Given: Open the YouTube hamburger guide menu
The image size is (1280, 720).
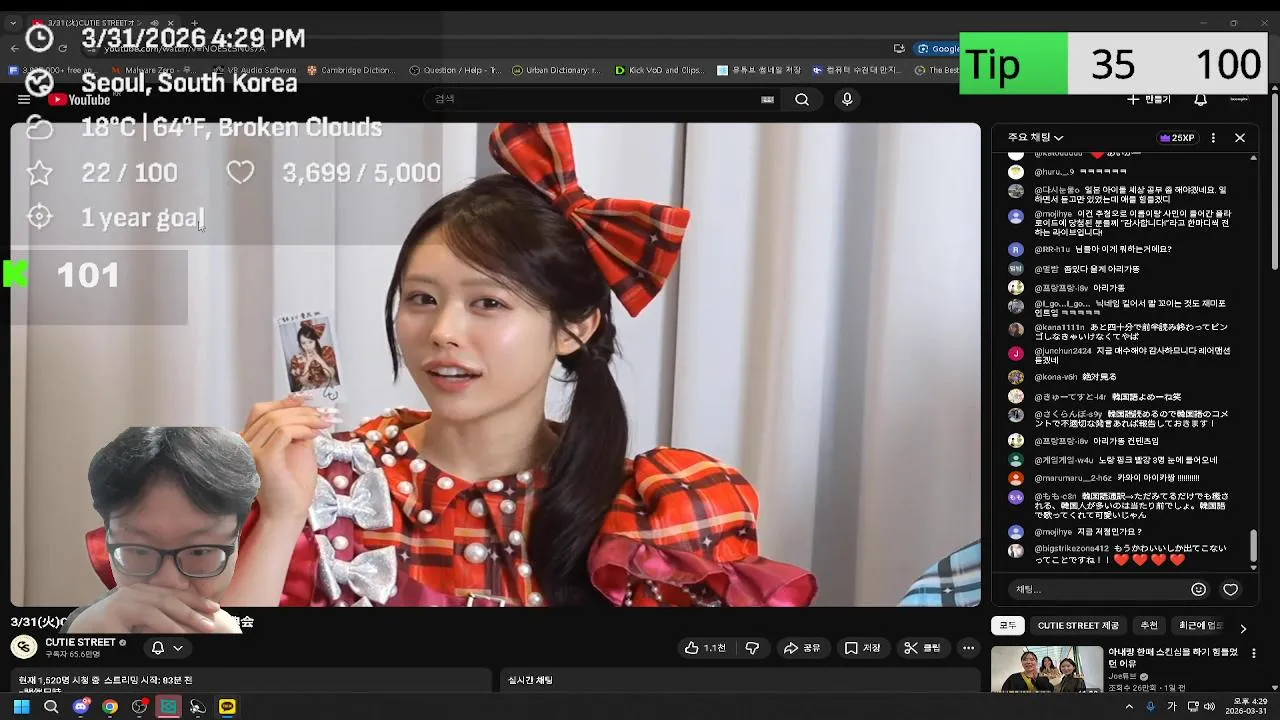Looking at the screenshot, I should (24, 99).
